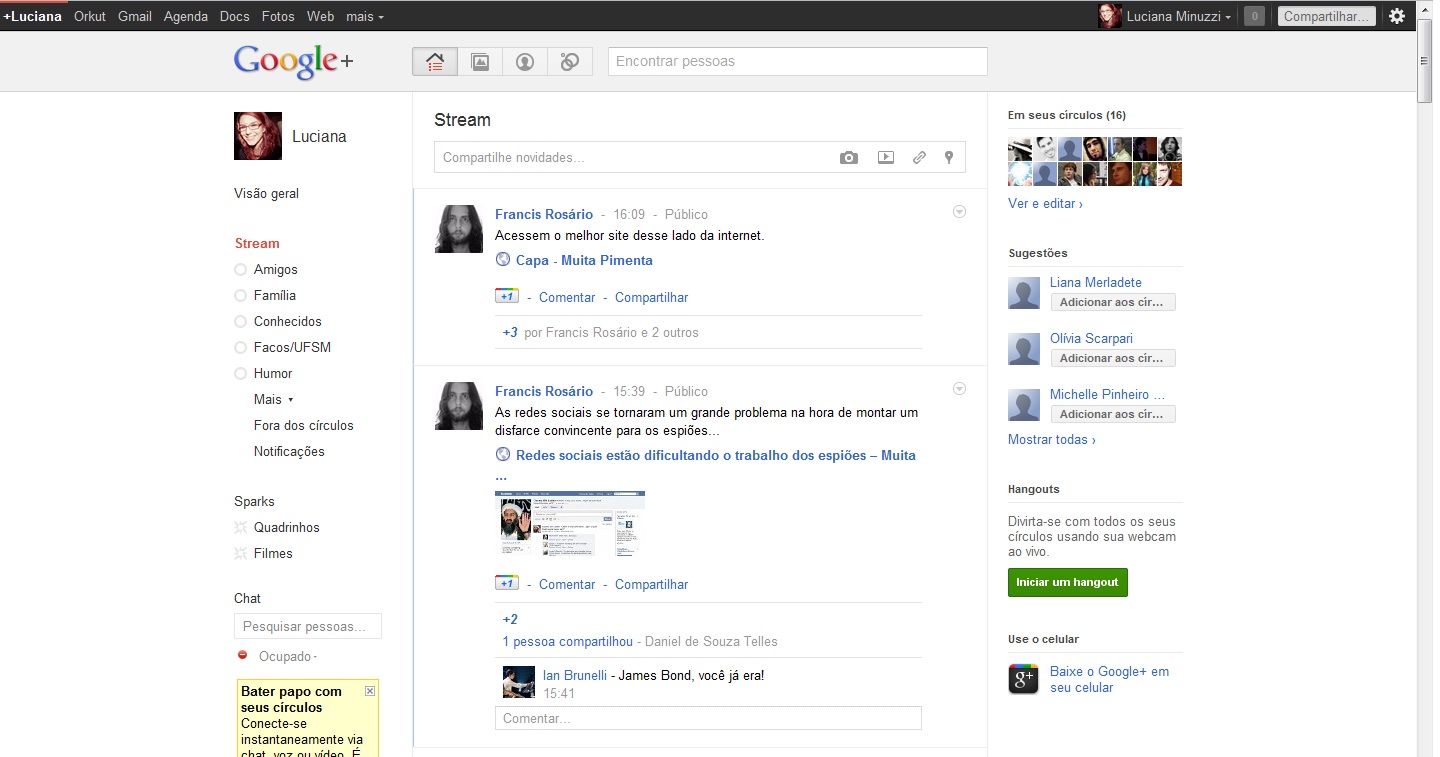This screenshot has width=1440, height=757.
Task: Open the mais dropdown in top bar
Action: pos(365,16)
